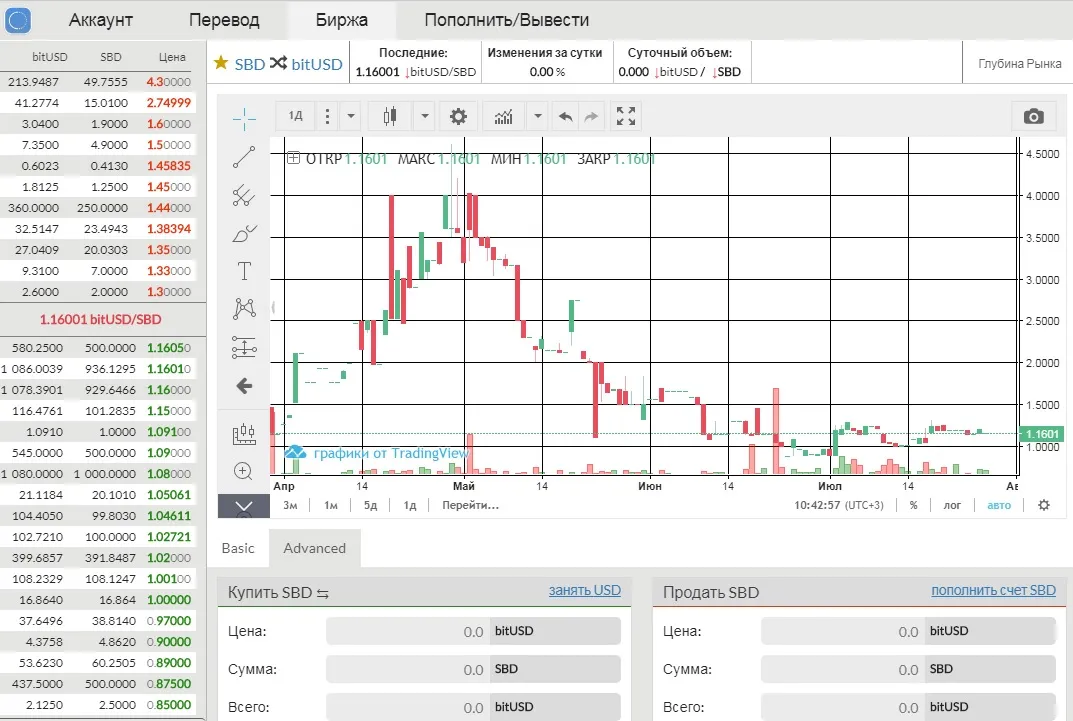
Task: Switch to the Advanced tab
Action: [x=315, y=548]
